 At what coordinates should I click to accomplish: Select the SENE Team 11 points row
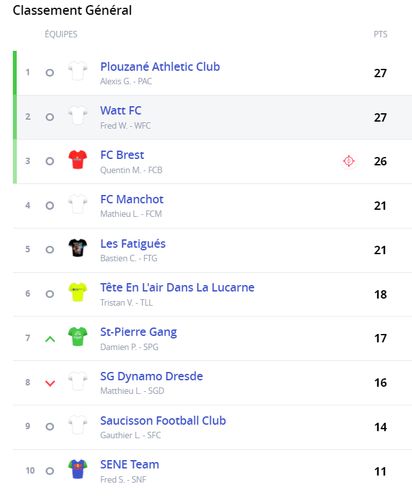(212, 471)
